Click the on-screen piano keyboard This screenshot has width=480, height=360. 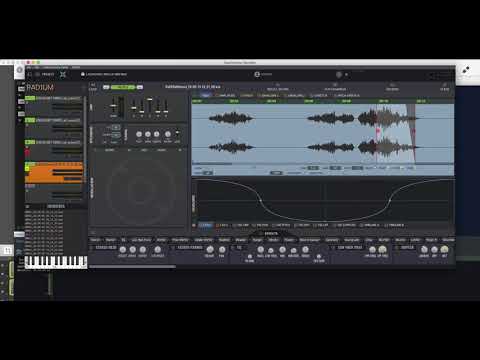click(x=56, y=262)
